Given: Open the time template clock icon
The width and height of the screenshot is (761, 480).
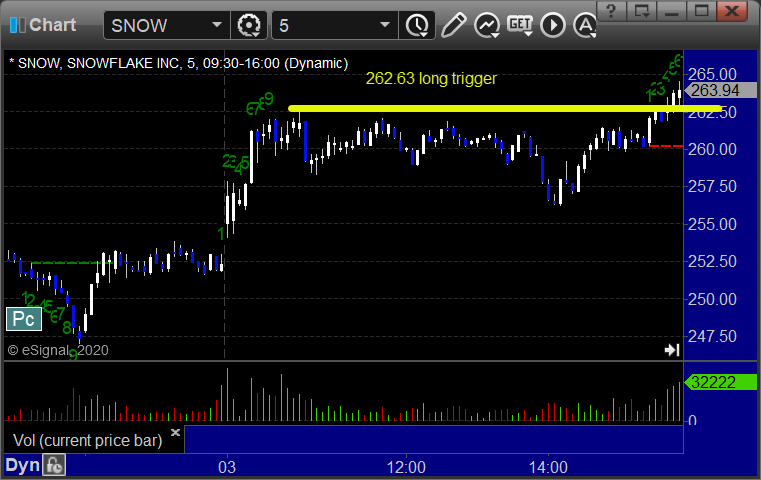Looking at the screenshot, I should point(417,25).
